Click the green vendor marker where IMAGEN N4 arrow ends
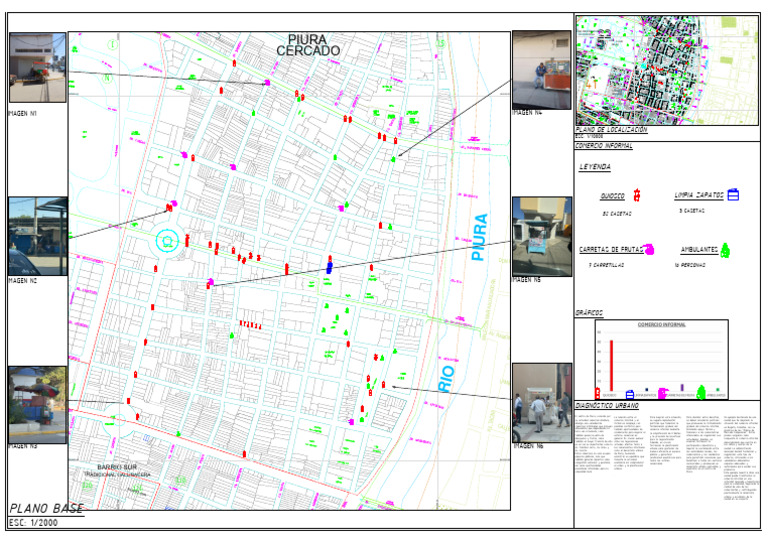Image resolution: width=768 pixels, height=542 pixels. 393,159
